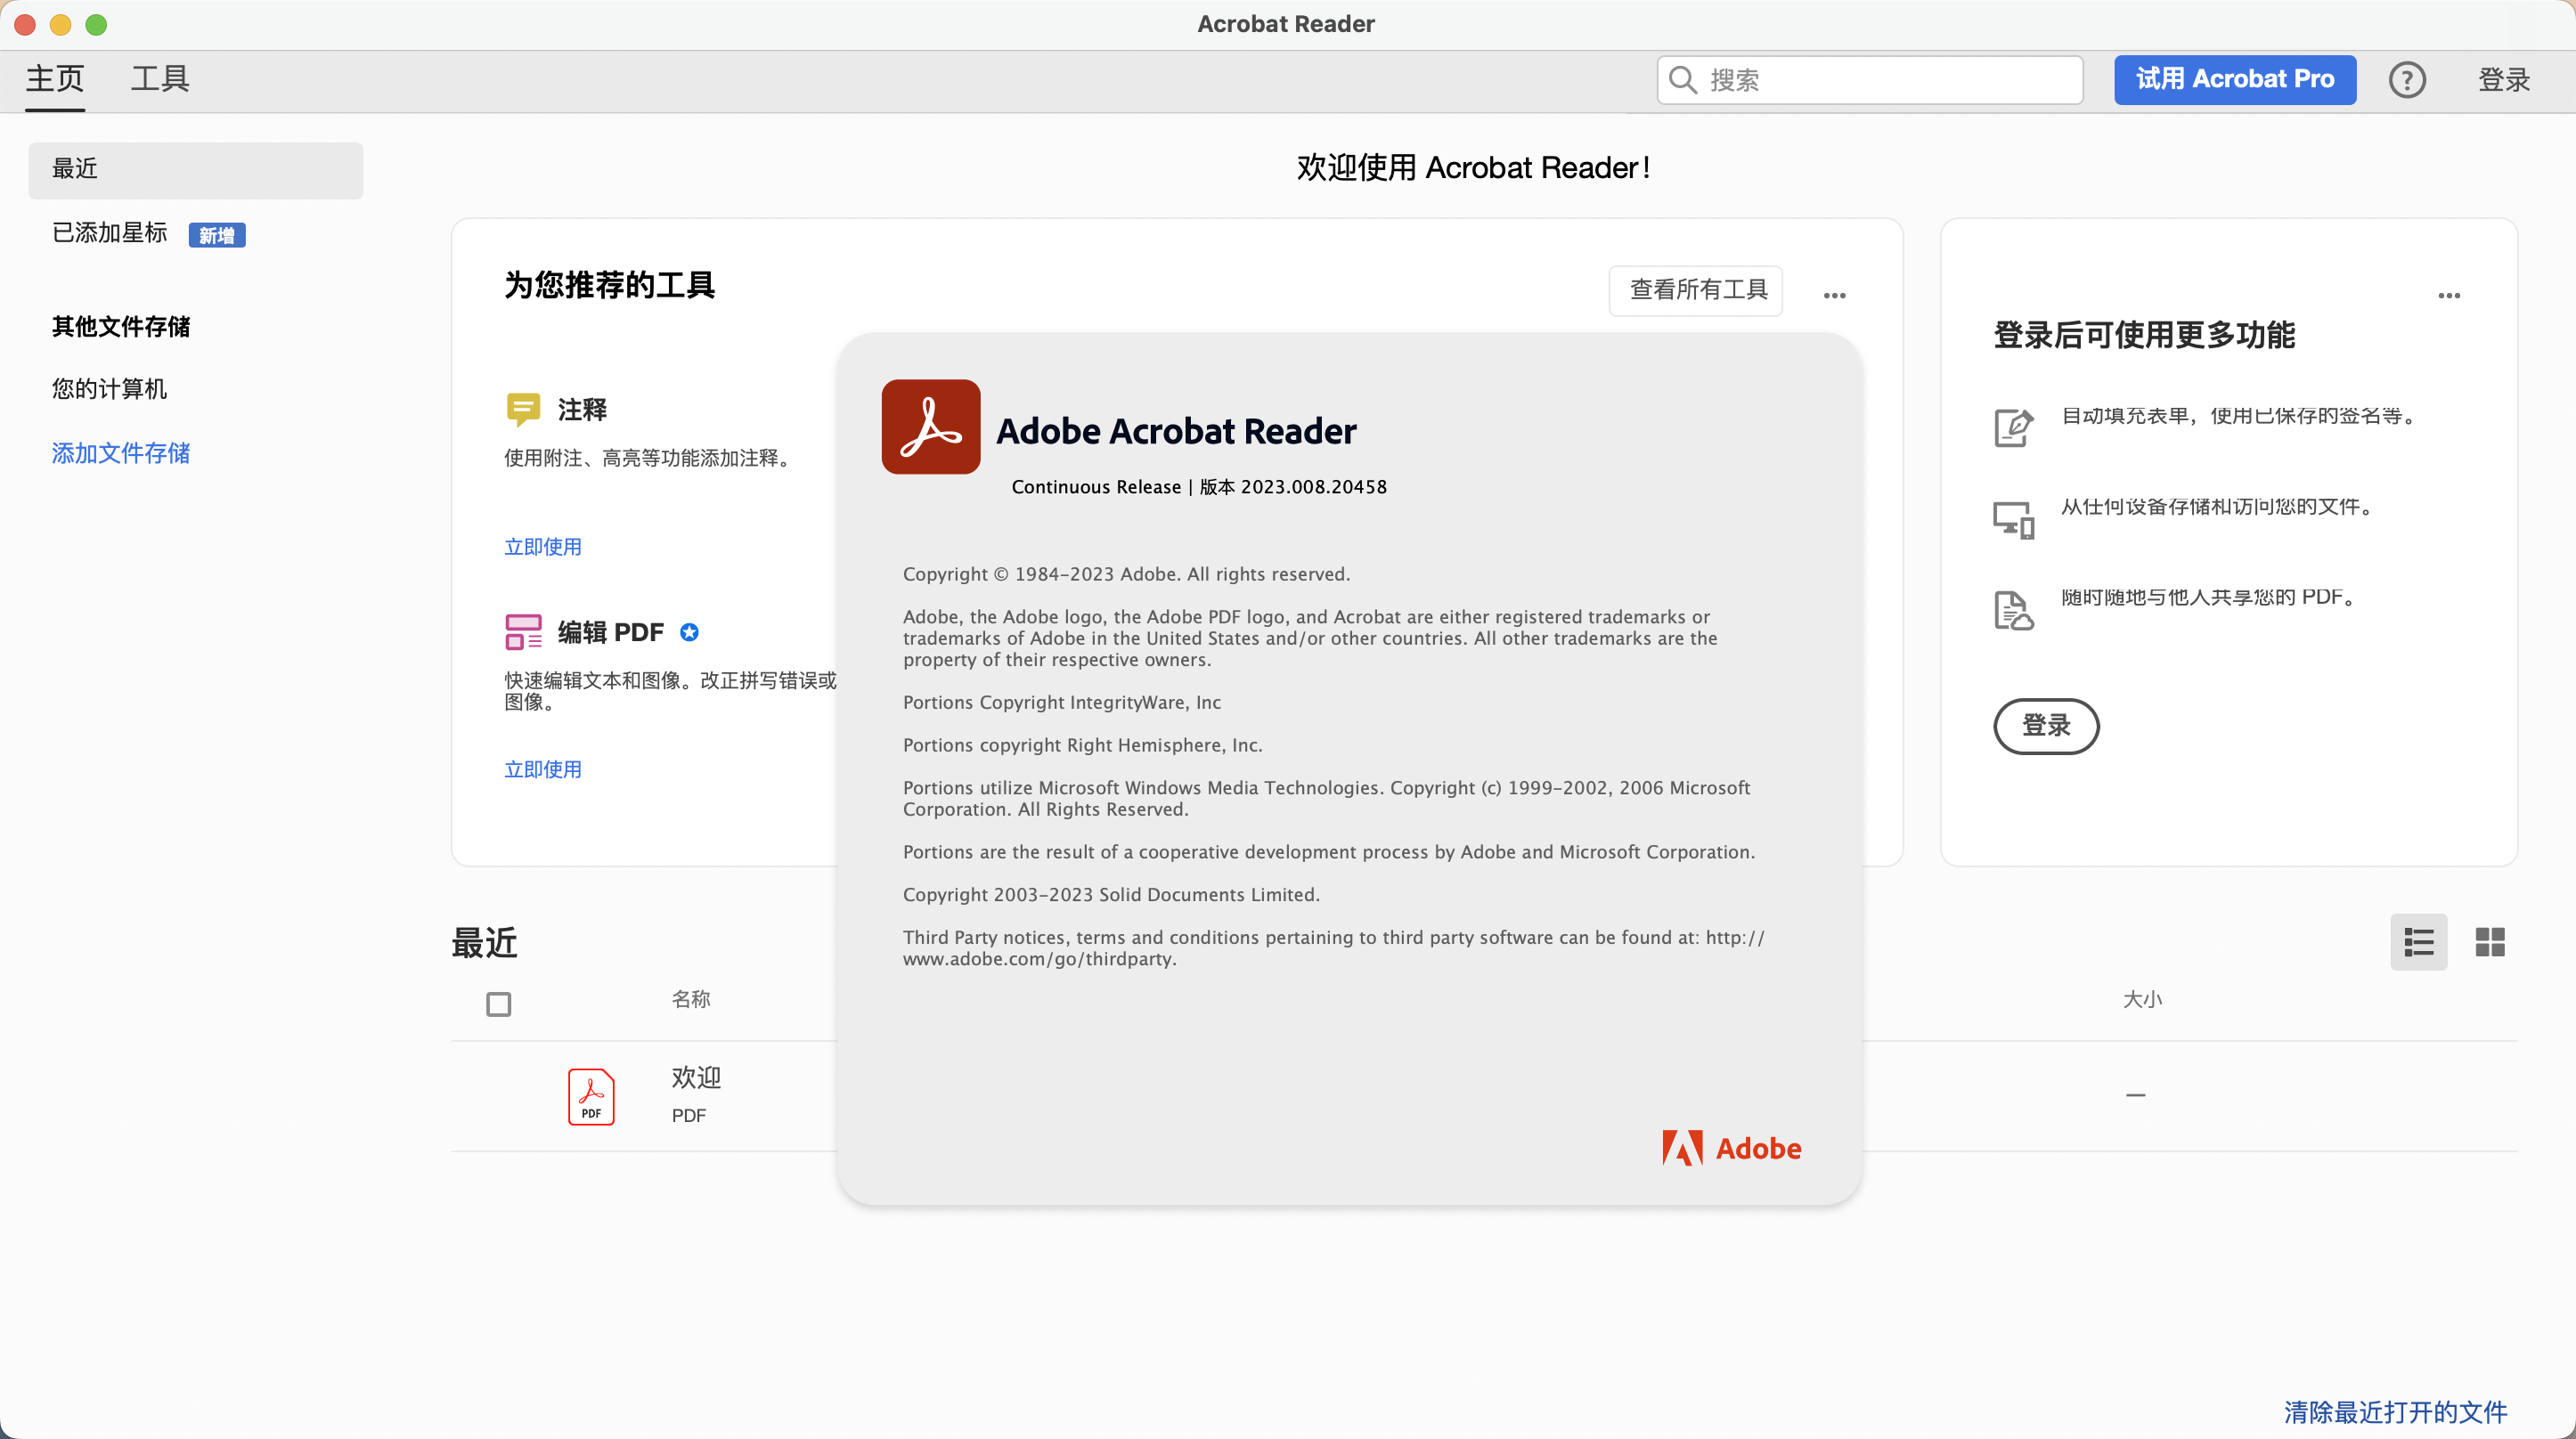Switch to the 主页 tab

tap(55, 79)
